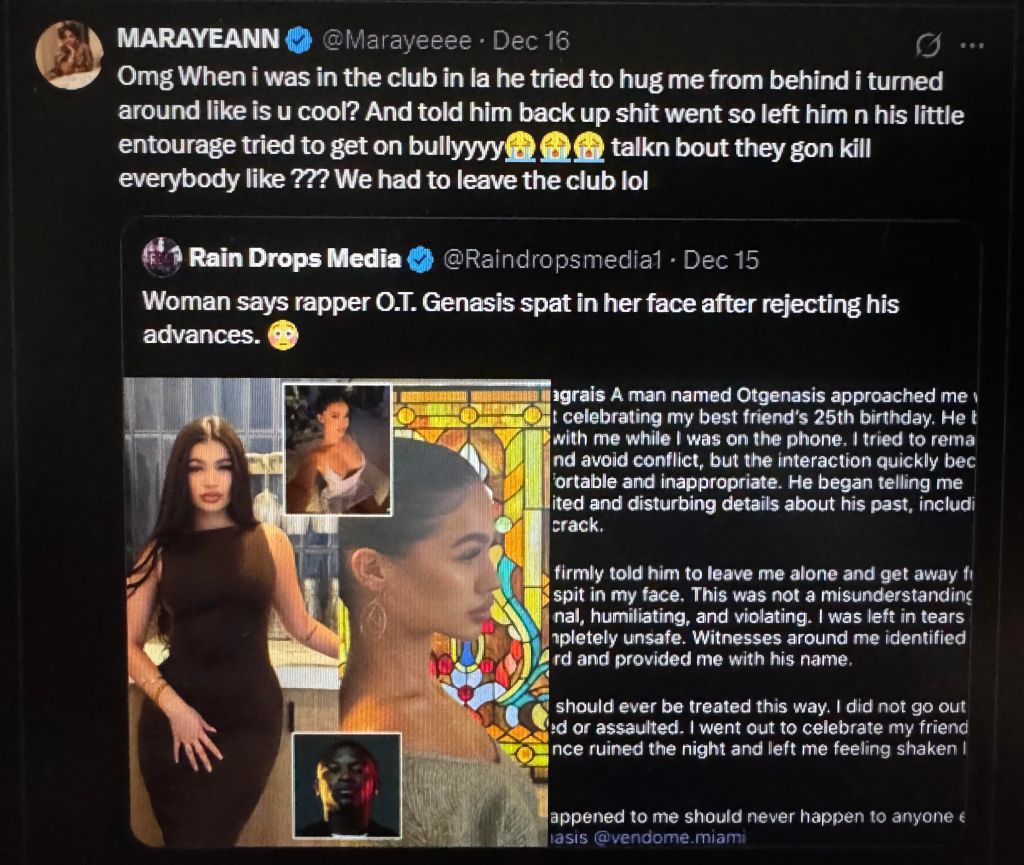Click the Dec 16 tweet timestamp

pyautogui.click(x=531, y=41)
